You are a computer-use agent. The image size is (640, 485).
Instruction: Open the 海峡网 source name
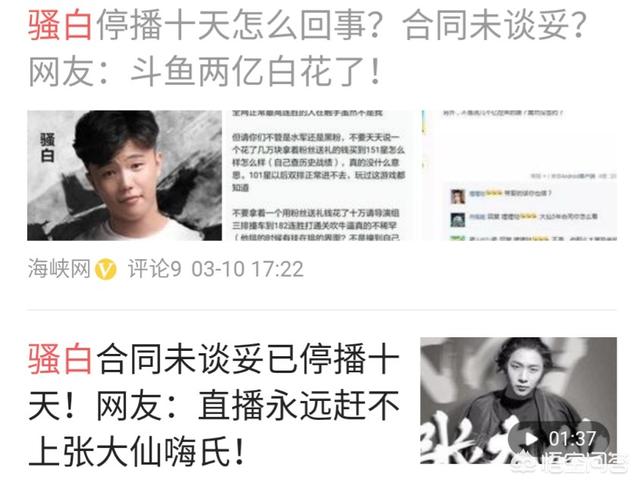click(59, 269)
